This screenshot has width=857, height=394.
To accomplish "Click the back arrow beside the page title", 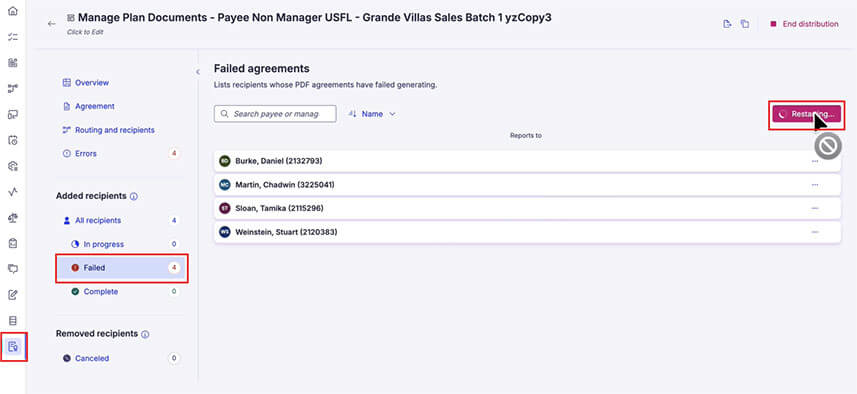I will [52, 24].
